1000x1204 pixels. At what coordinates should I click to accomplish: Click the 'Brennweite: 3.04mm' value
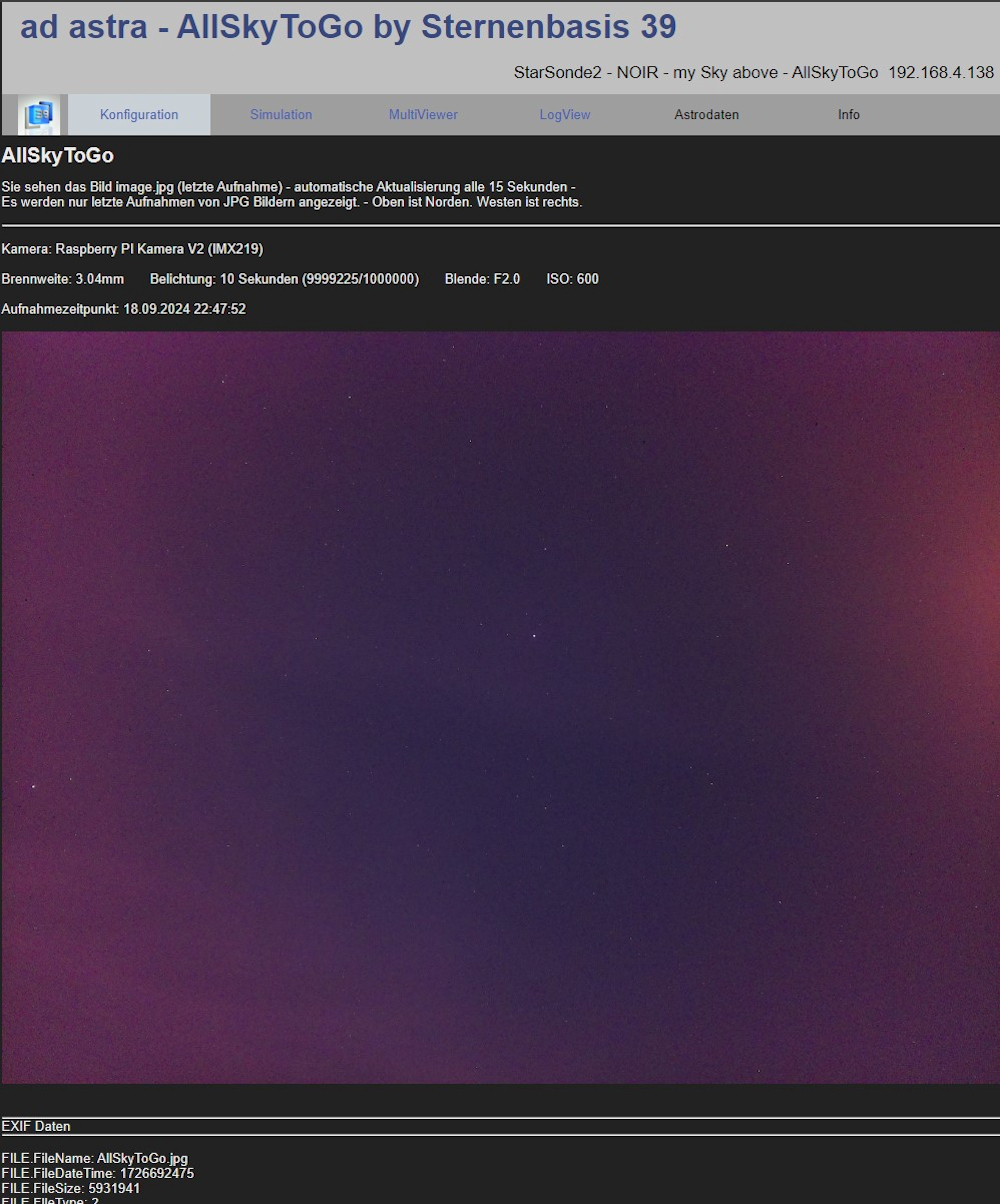pos(63,279)
